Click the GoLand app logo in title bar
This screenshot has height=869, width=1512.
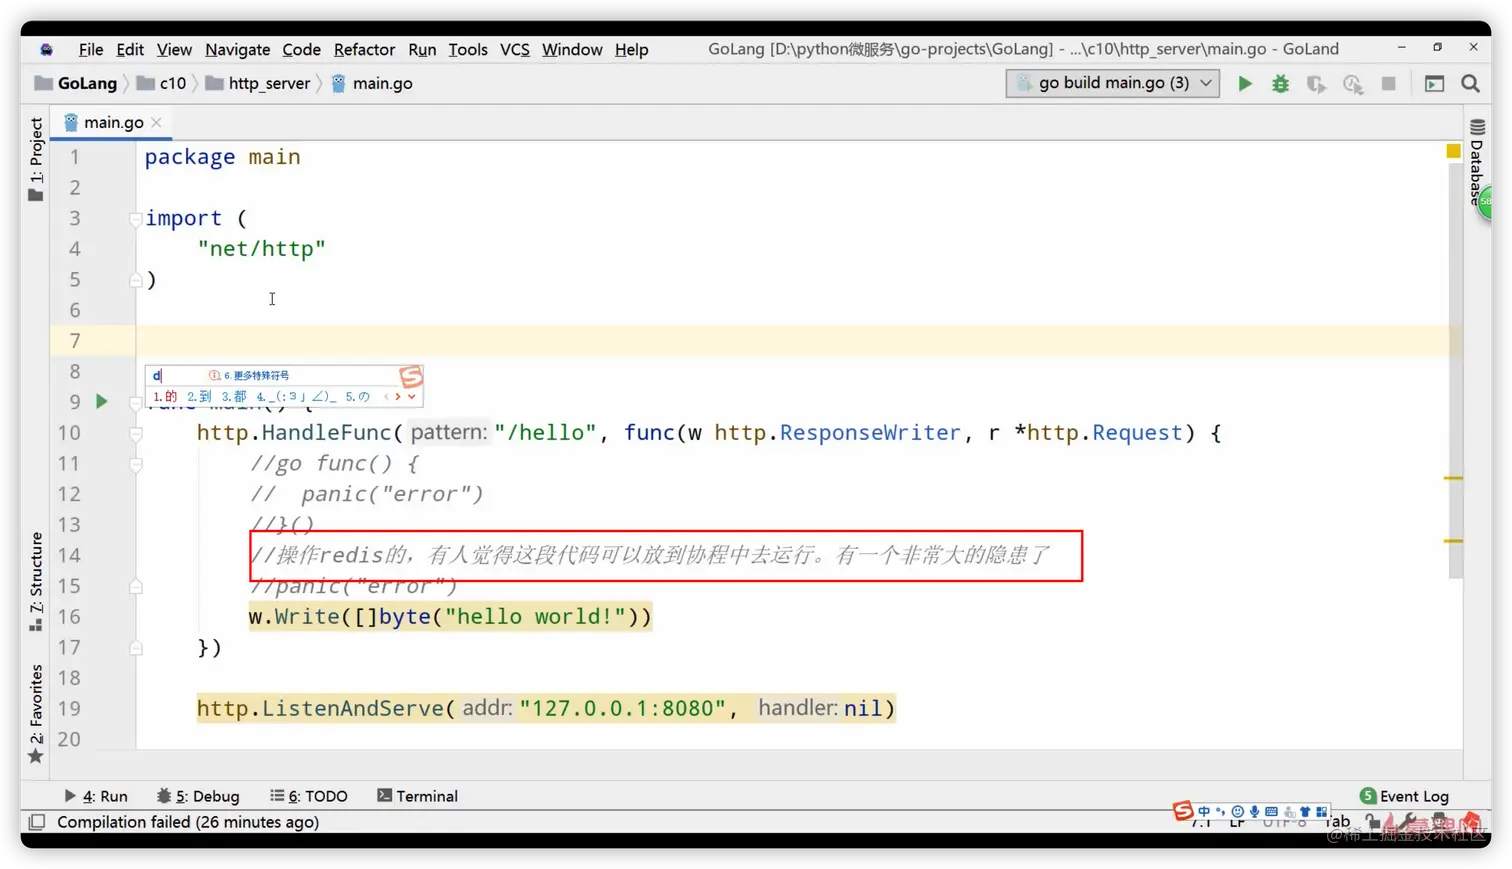pyautogui.click(x=46, y=49)
